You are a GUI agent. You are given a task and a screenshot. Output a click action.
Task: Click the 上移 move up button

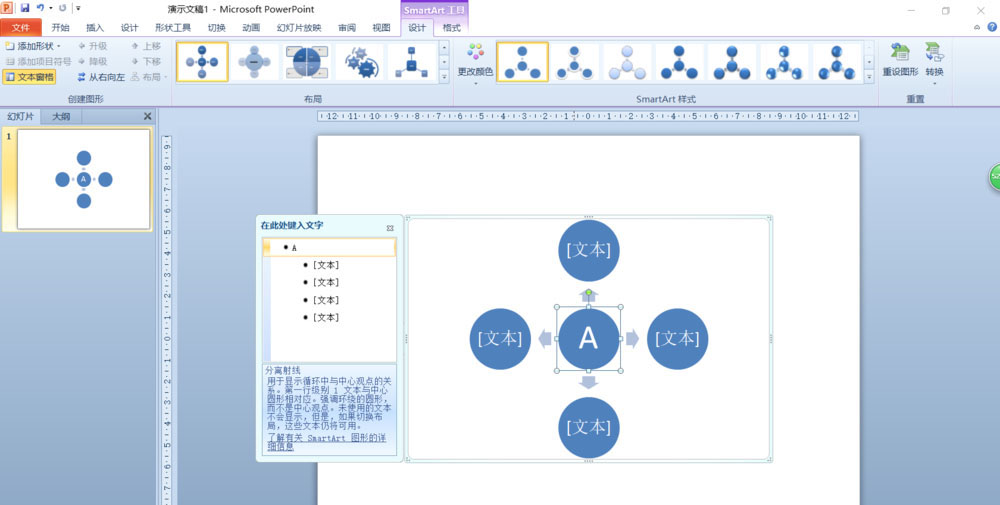(146, 46)
